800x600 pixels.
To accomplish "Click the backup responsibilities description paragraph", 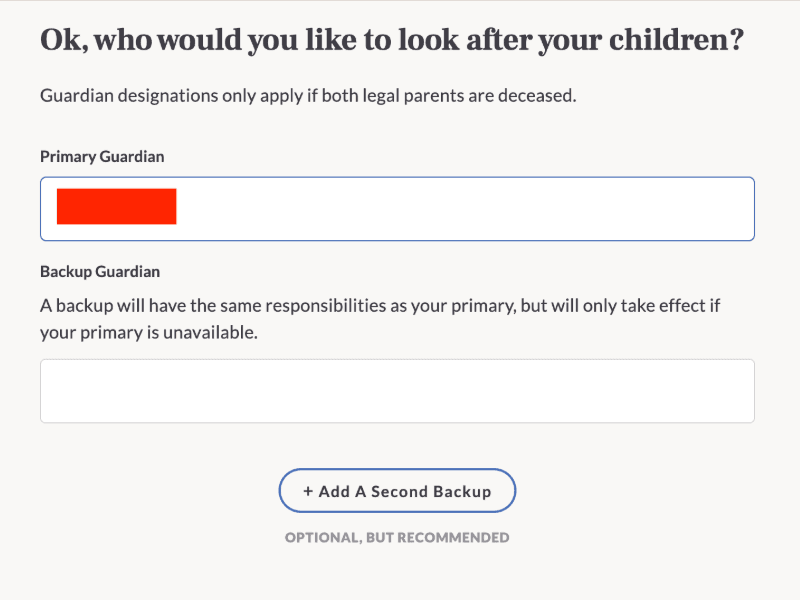I will click(x=380, y=319).
